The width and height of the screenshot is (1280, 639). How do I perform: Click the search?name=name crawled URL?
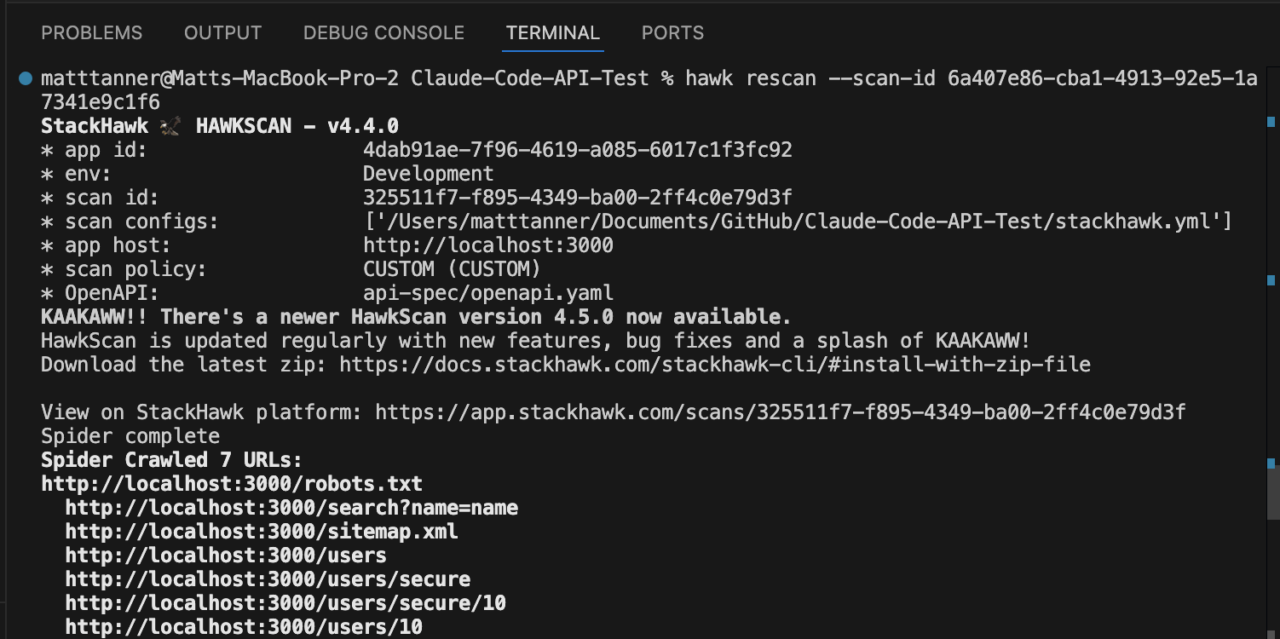tap(292, 508)
